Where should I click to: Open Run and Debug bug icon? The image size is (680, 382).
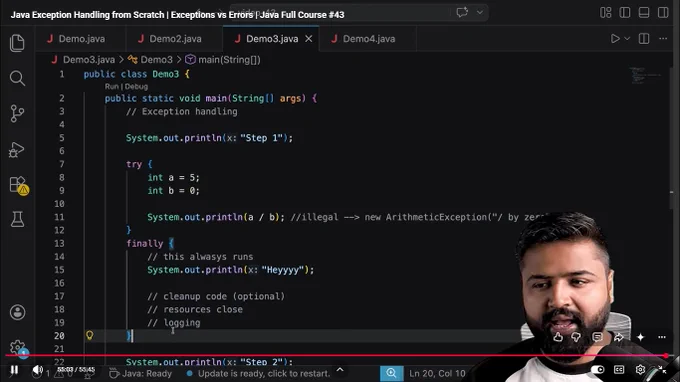tap(17, 150)
